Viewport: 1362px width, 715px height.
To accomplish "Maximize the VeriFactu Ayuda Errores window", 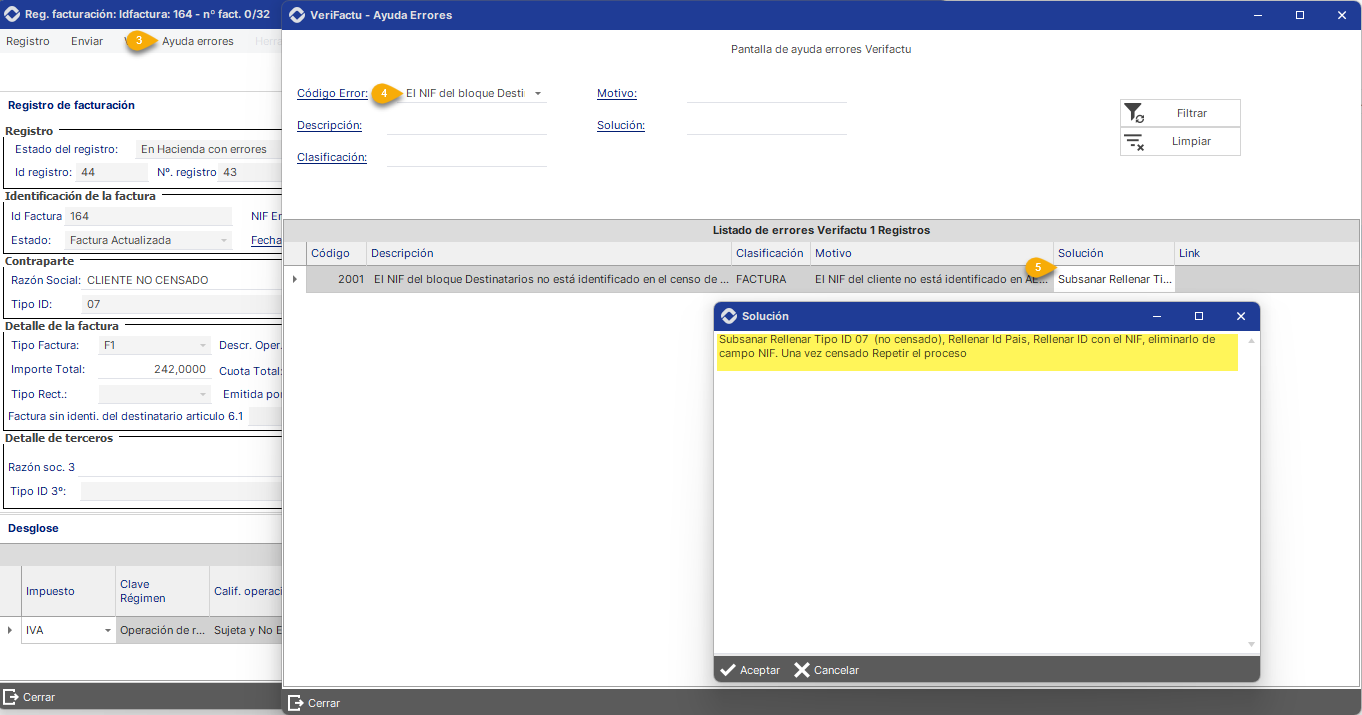I will [x=1299, y=15].
